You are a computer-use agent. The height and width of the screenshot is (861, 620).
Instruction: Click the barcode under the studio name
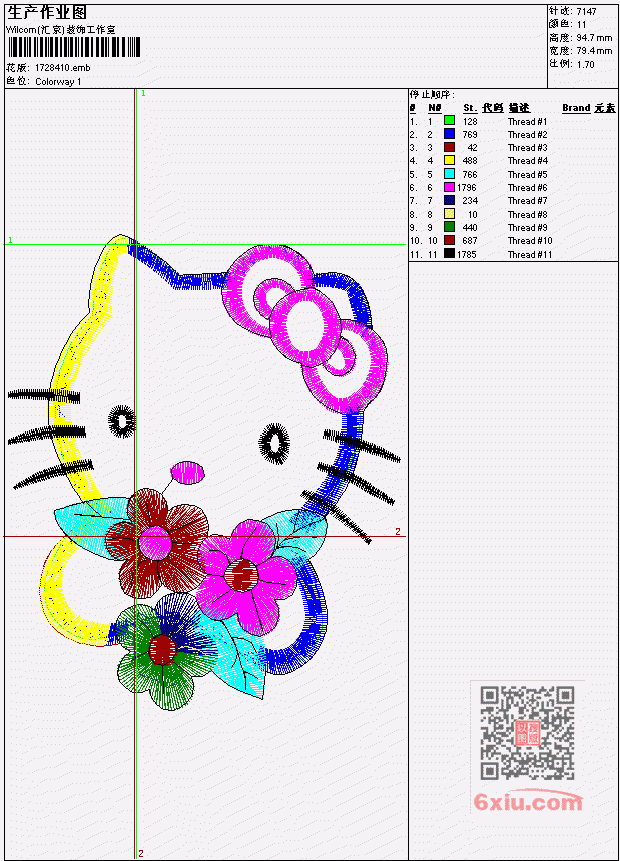click(x=74, y=48)
